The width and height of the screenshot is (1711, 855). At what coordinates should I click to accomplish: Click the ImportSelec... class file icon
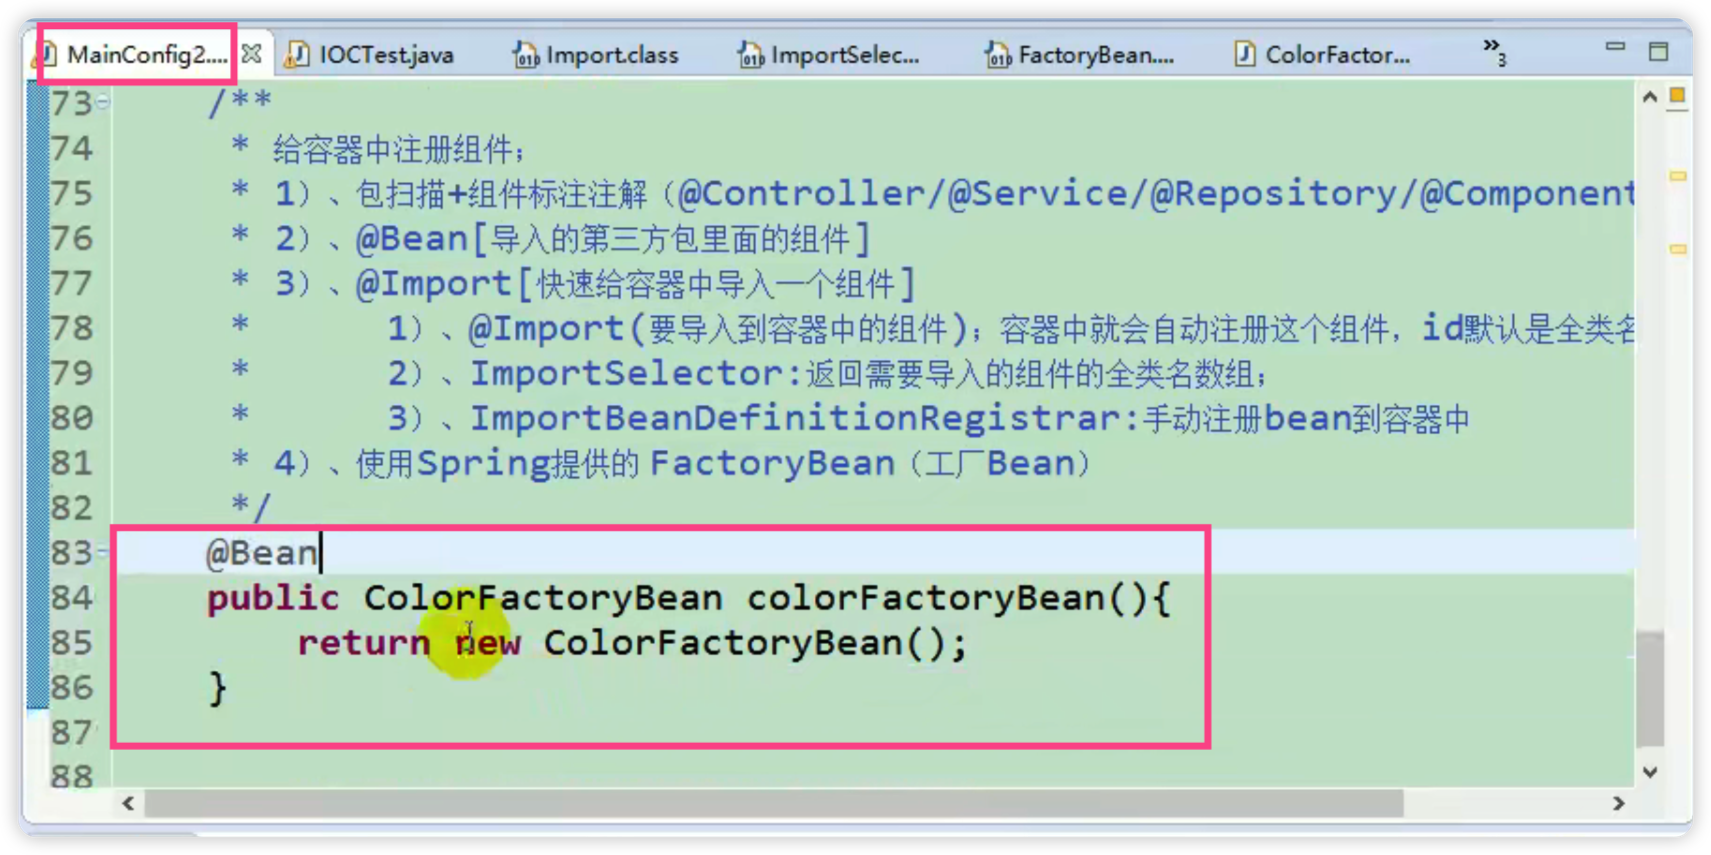click(751, 54)
